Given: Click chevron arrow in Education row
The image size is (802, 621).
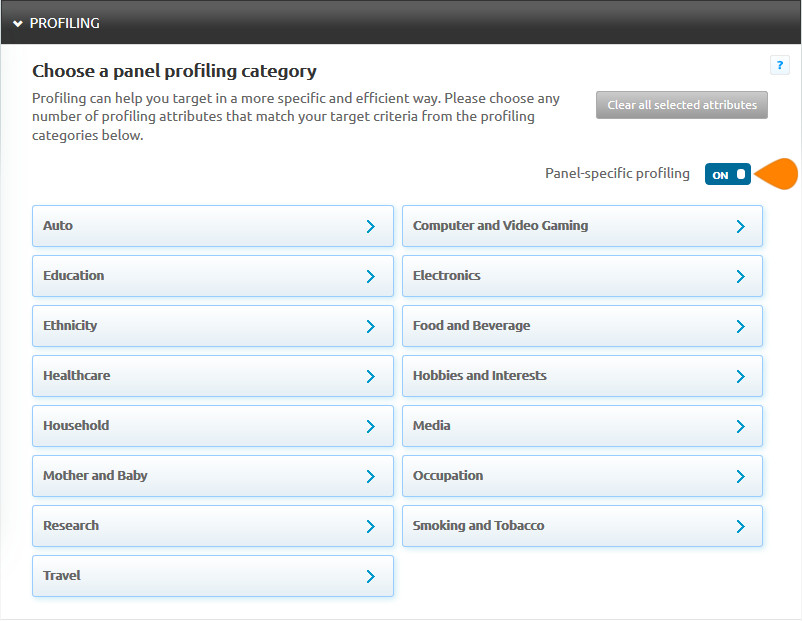Looking at the screenshot, I should 370,276.
